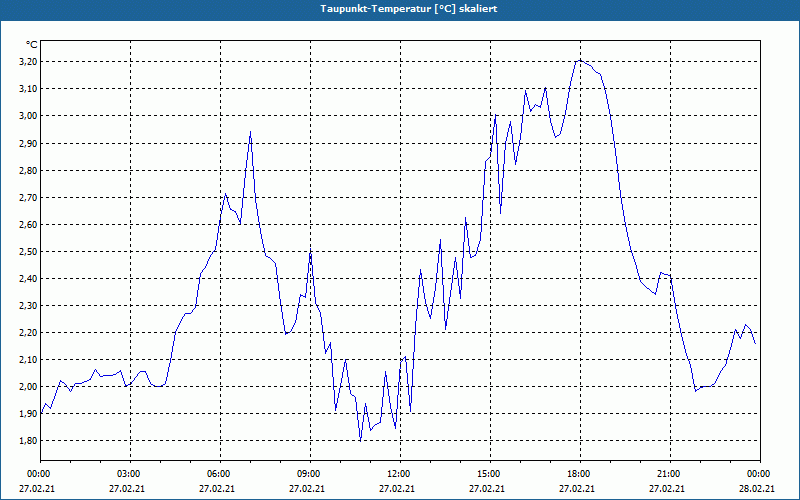Select the 2,00 y-axis label
Viewport: 800px width, 500px height.
(x=28, y=387)
